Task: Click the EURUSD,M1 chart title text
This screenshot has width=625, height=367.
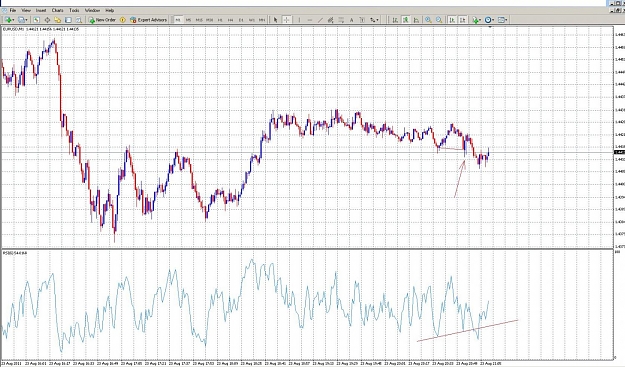Action: click(x=14, y=29)
